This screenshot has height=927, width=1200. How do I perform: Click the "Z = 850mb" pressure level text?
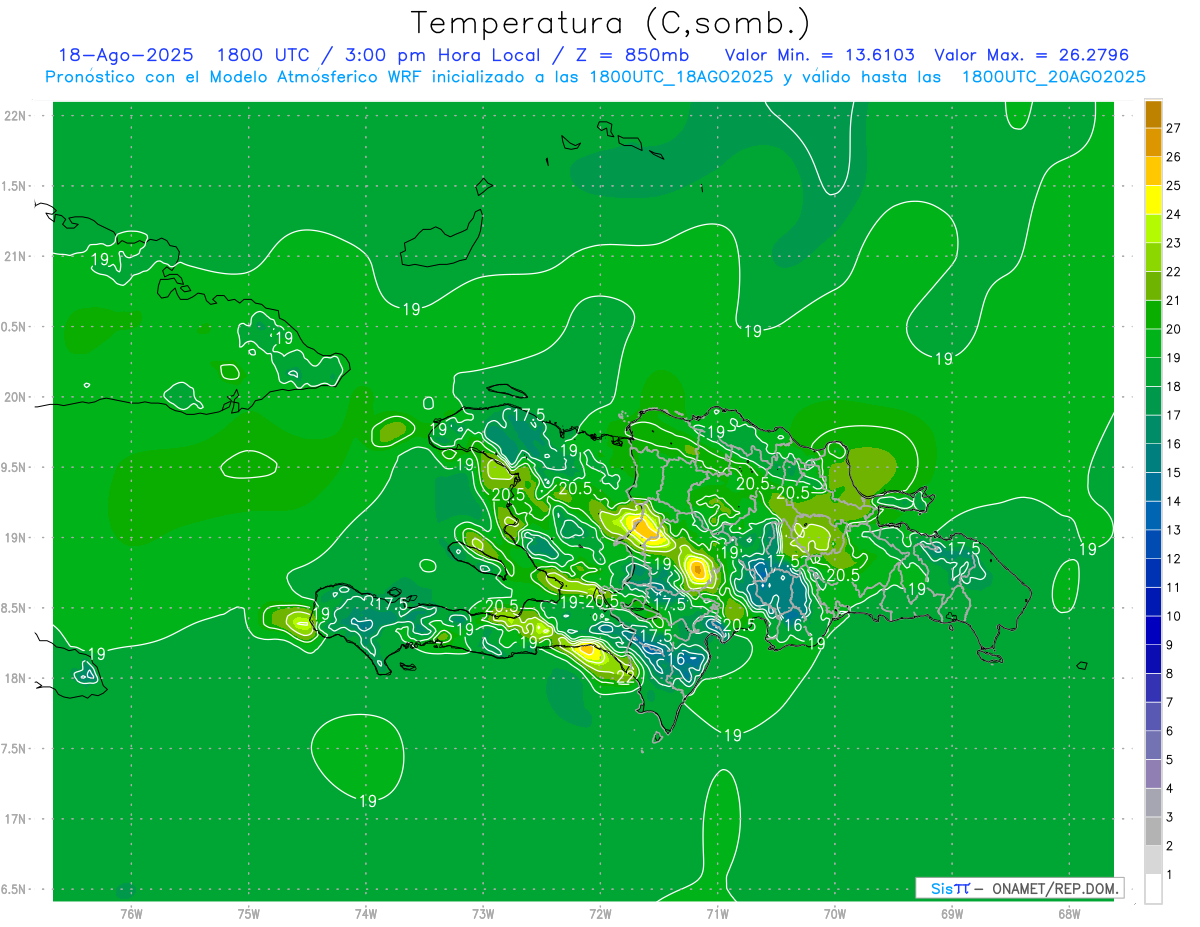point(623,55)
